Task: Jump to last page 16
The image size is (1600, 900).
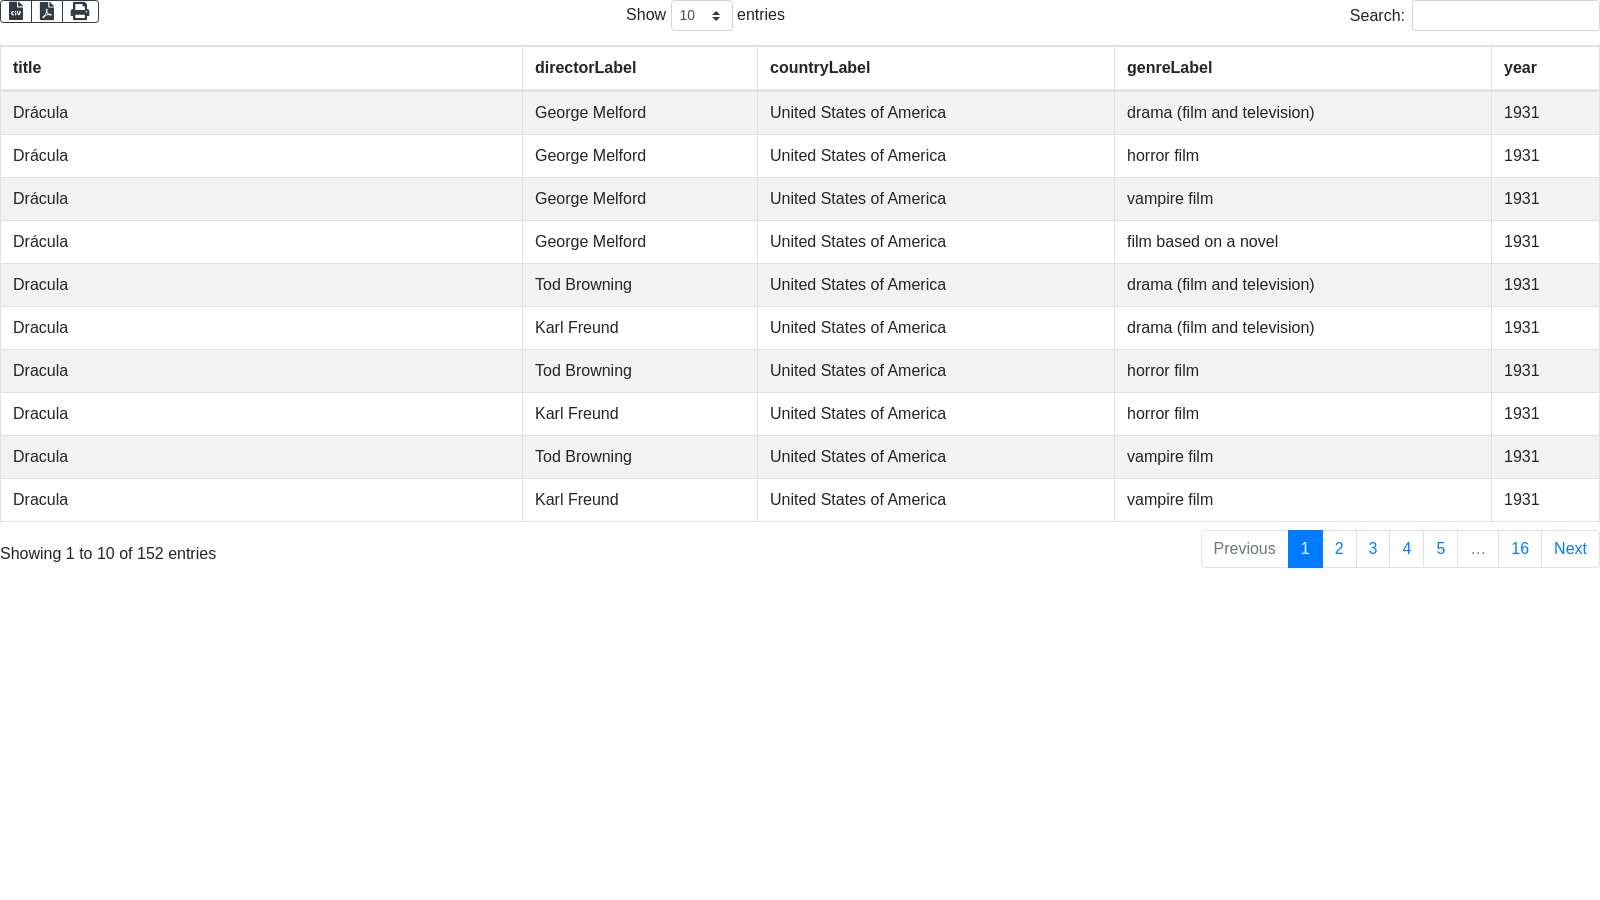Action: pos(1519,549)
